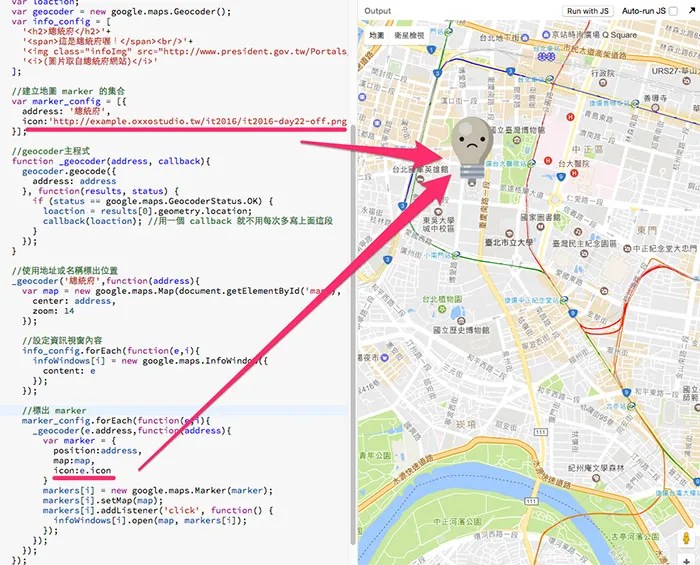This screenshot has height=565, width=700.
Task: Click the 台大醫院 hospital H icon
Action: (x=574, y=173)
